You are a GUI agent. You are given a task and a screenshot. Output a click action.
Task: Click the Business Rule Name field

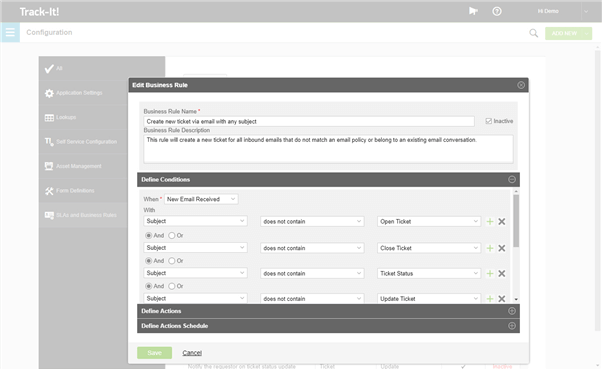[x=309, y=121]
